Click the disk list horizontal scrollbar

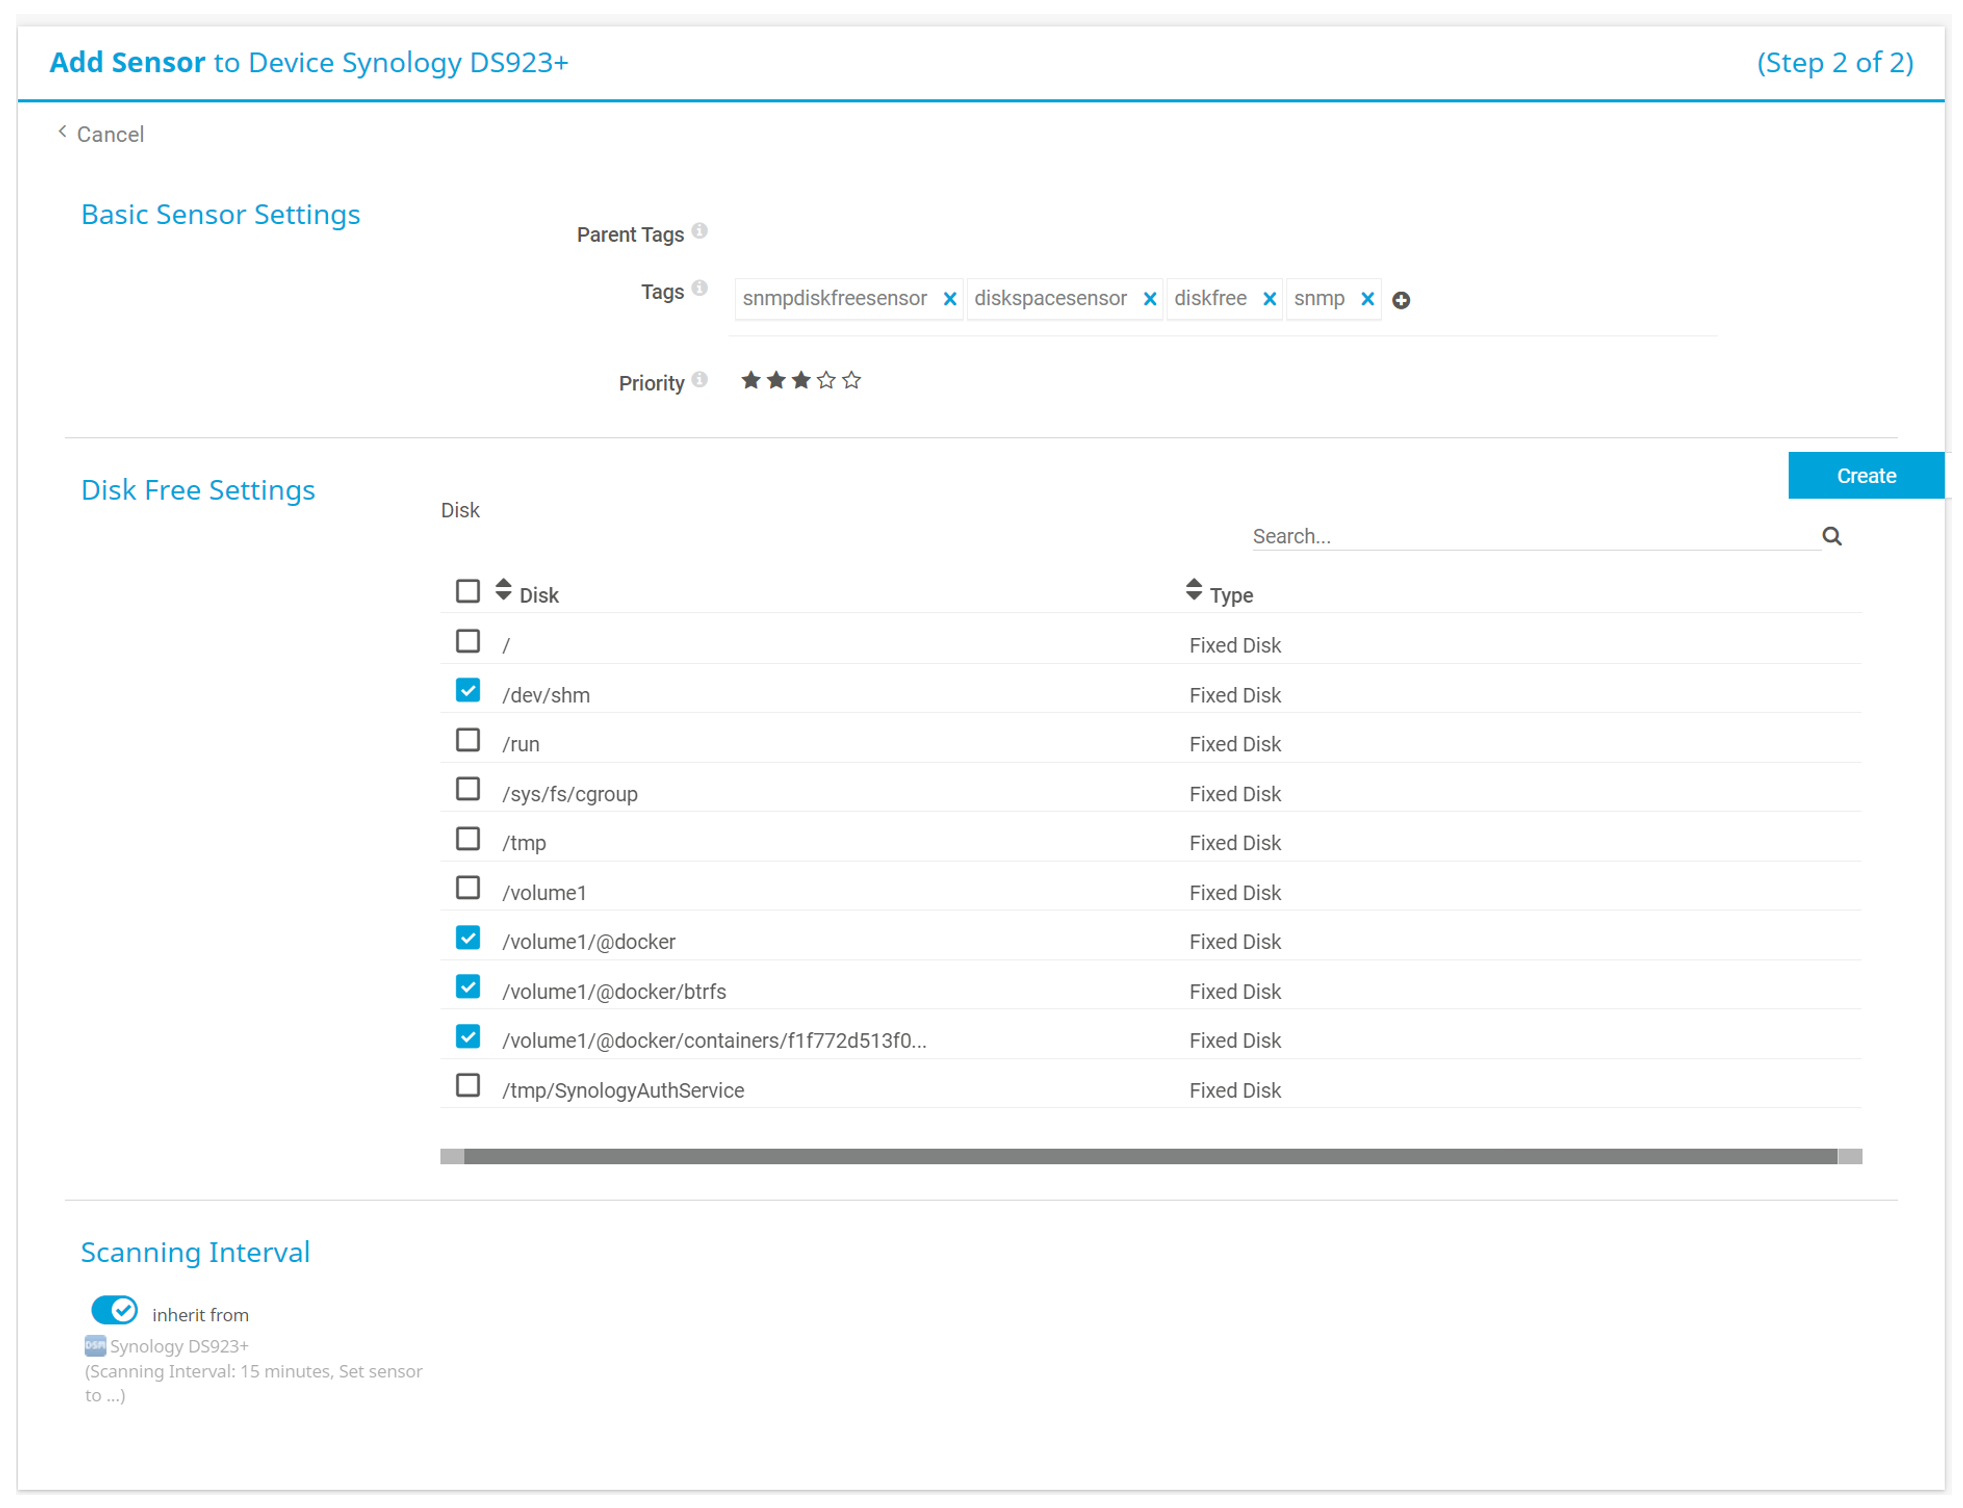(x=1150, y=1156)
